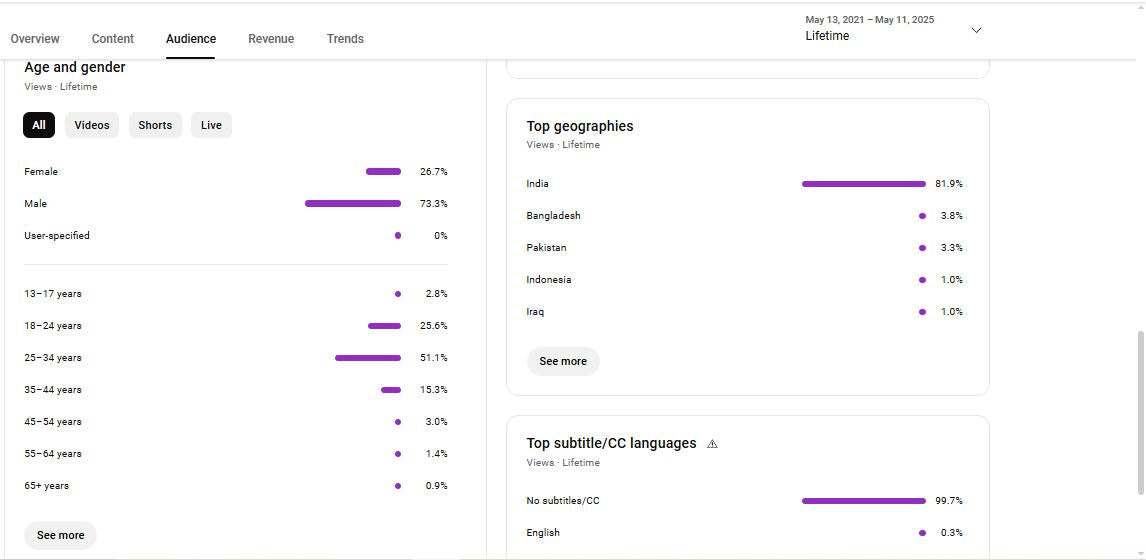
Task: Filter age and gender by Videos
Action: [92, 125]
